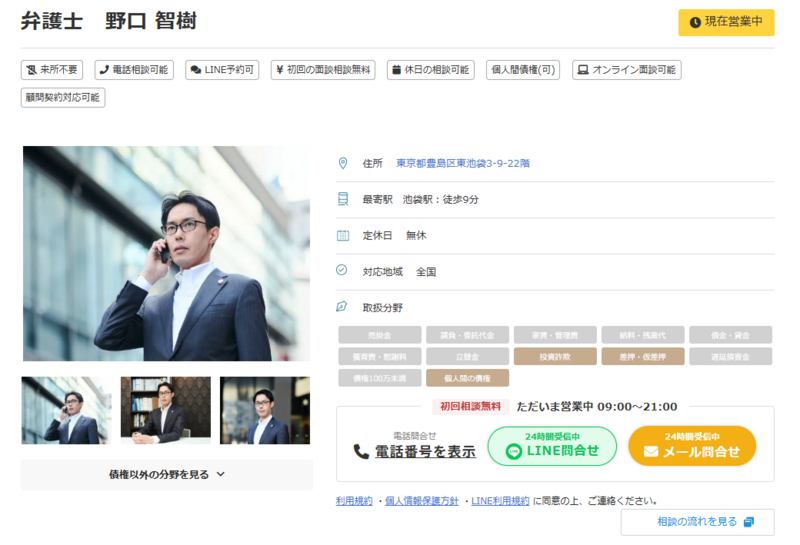The width and height of the screenshot is (800, 545).
Task: Click the highlighted 差押・仮差押 field tag
Action: pos(643,357)
